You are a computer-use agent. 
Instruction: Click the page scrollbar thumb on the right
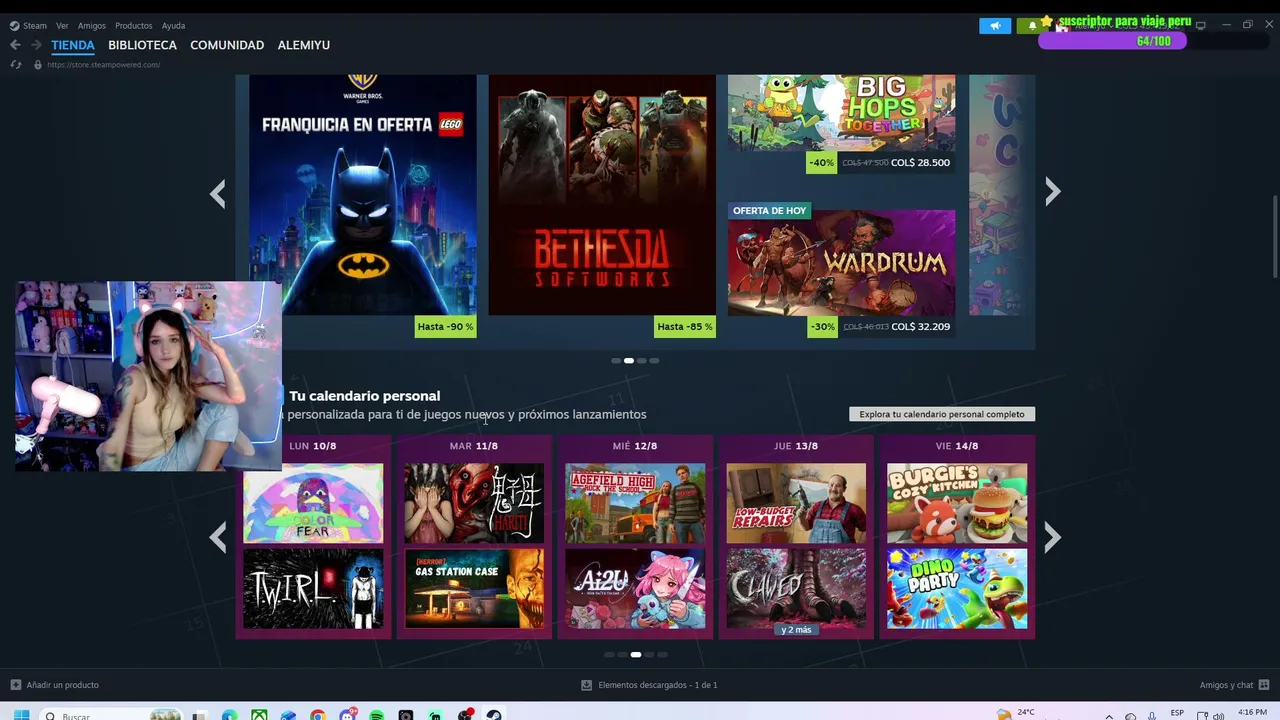tap(1275, 236)
